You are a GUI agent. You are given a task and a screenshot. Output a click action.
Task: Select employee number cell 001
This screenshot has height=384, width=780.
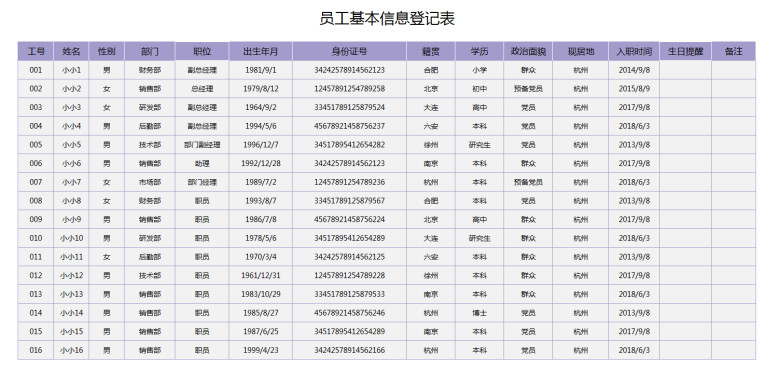click(x=36, y=70)
